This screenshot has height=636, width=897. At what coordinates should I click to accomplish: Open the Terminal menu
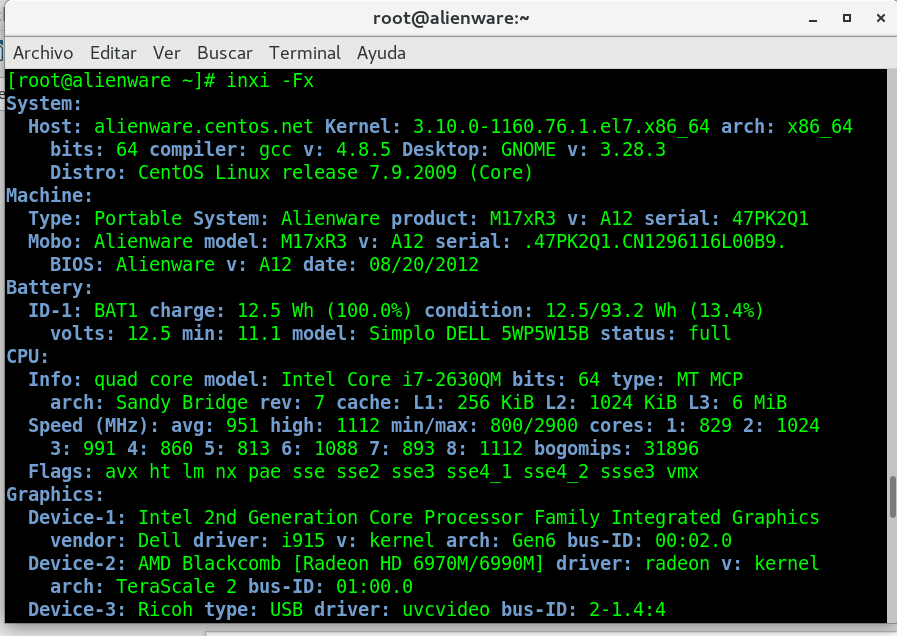304,53
